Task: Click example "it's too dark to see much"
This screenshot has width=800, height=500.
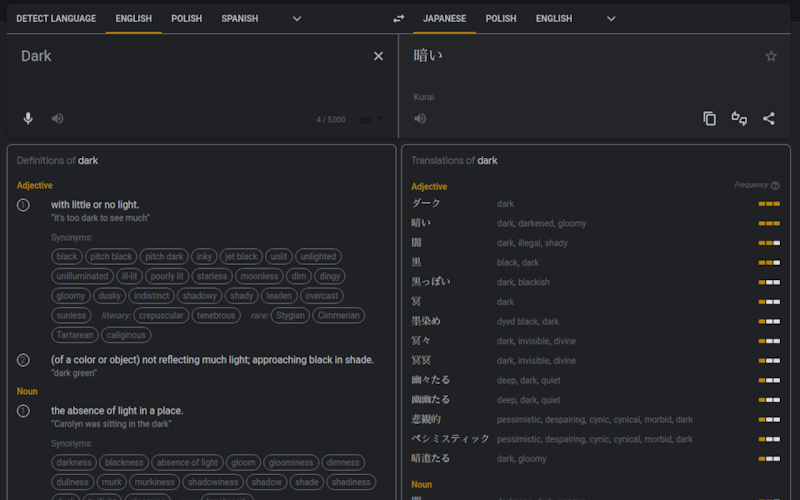Action: 100,218
